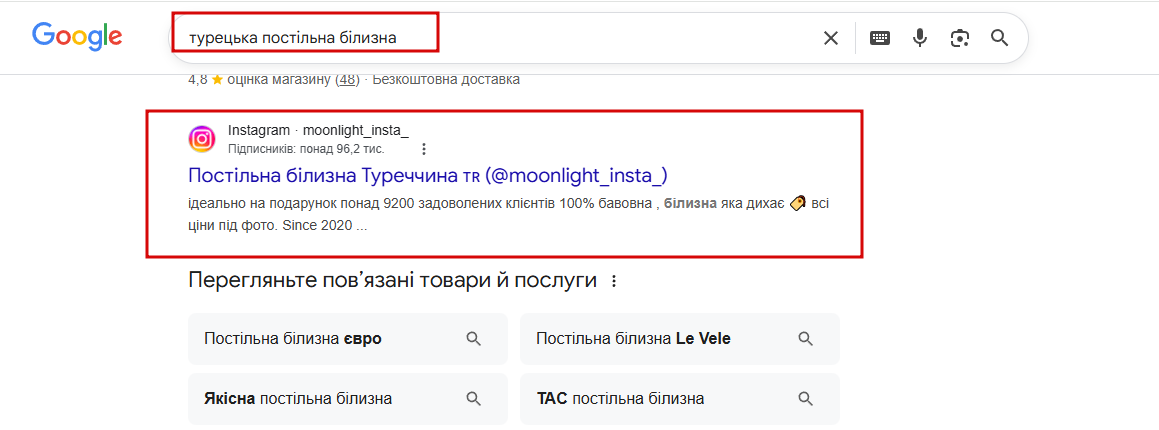This screenshot has width=1159, height=430.
Task: Select related search ТАС постільна білизна
Action: click(x=680, y=399)
